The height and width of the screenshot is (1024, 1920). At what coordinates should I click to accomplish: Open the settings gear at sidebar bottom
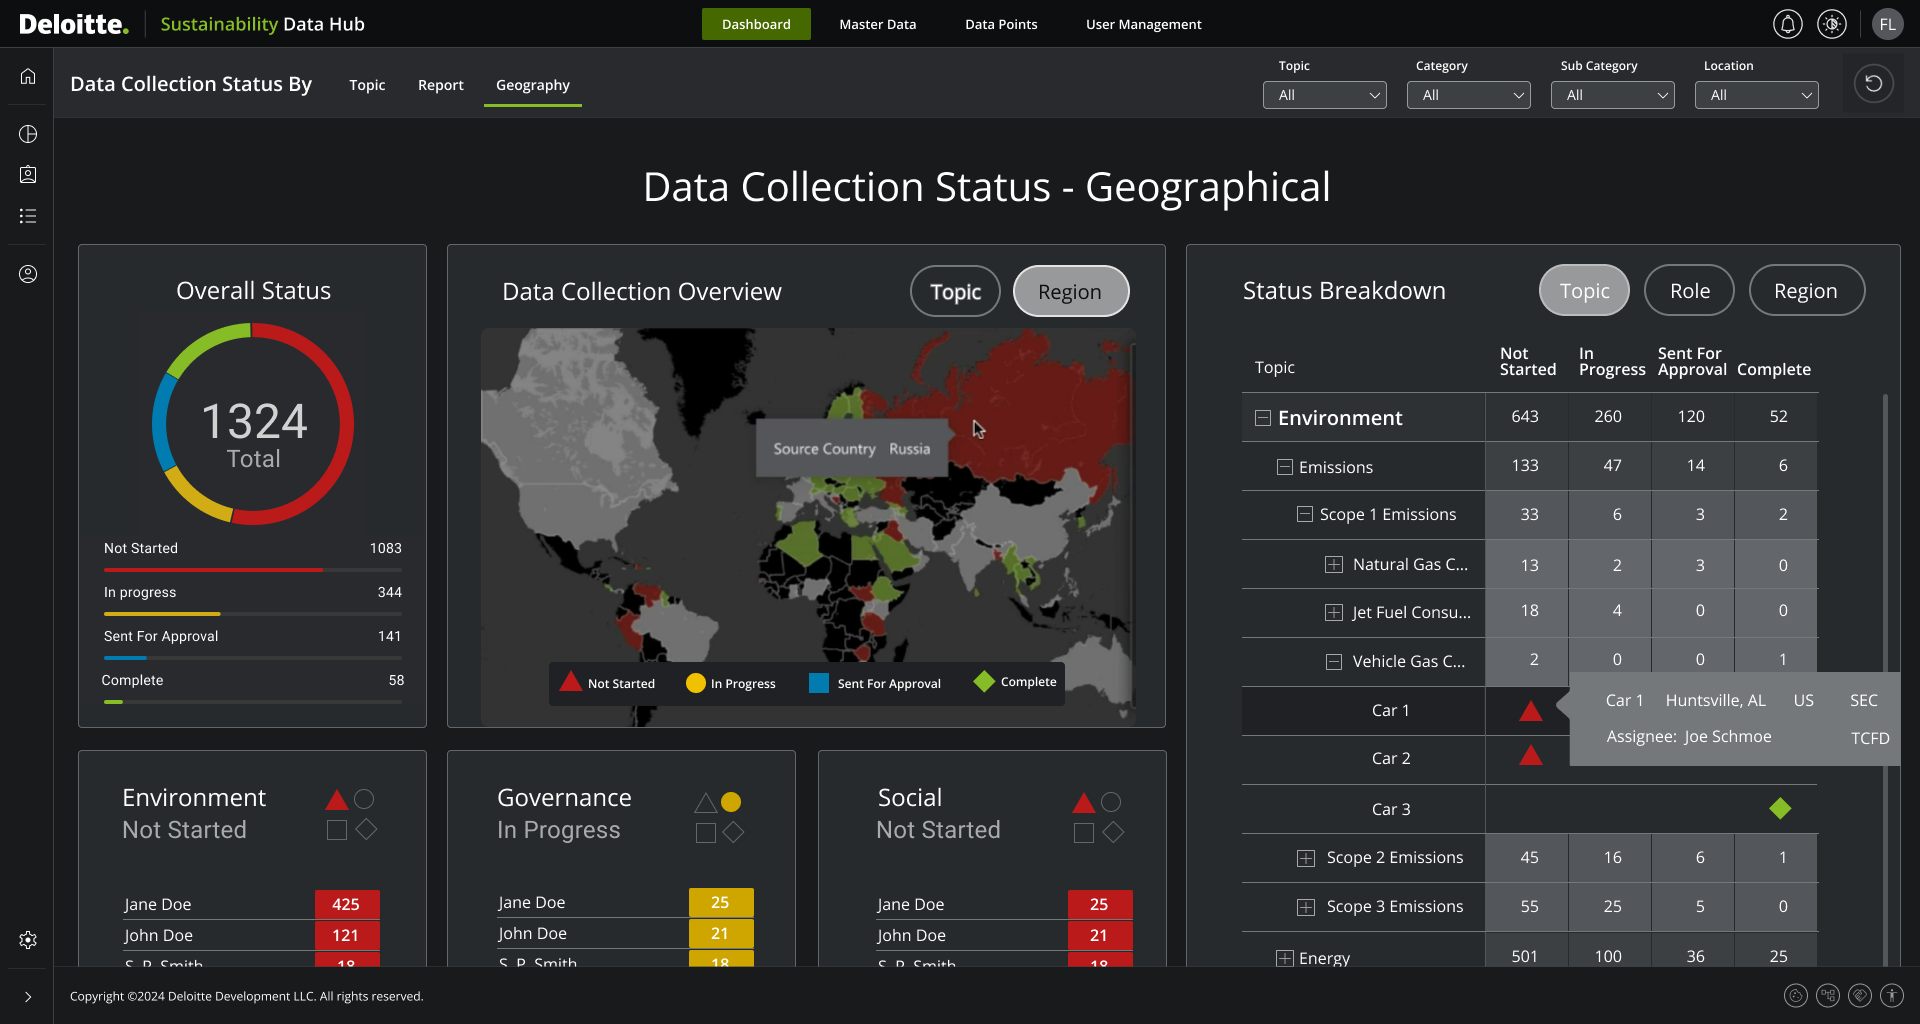(x=27, y=940)
